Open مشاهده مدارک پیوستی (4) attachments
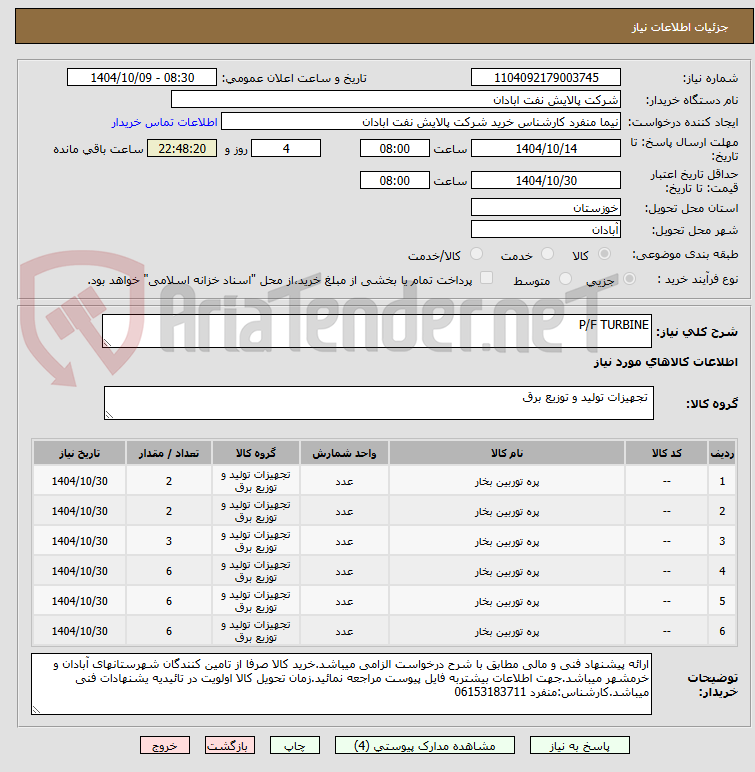 click(x=425, y=746)
